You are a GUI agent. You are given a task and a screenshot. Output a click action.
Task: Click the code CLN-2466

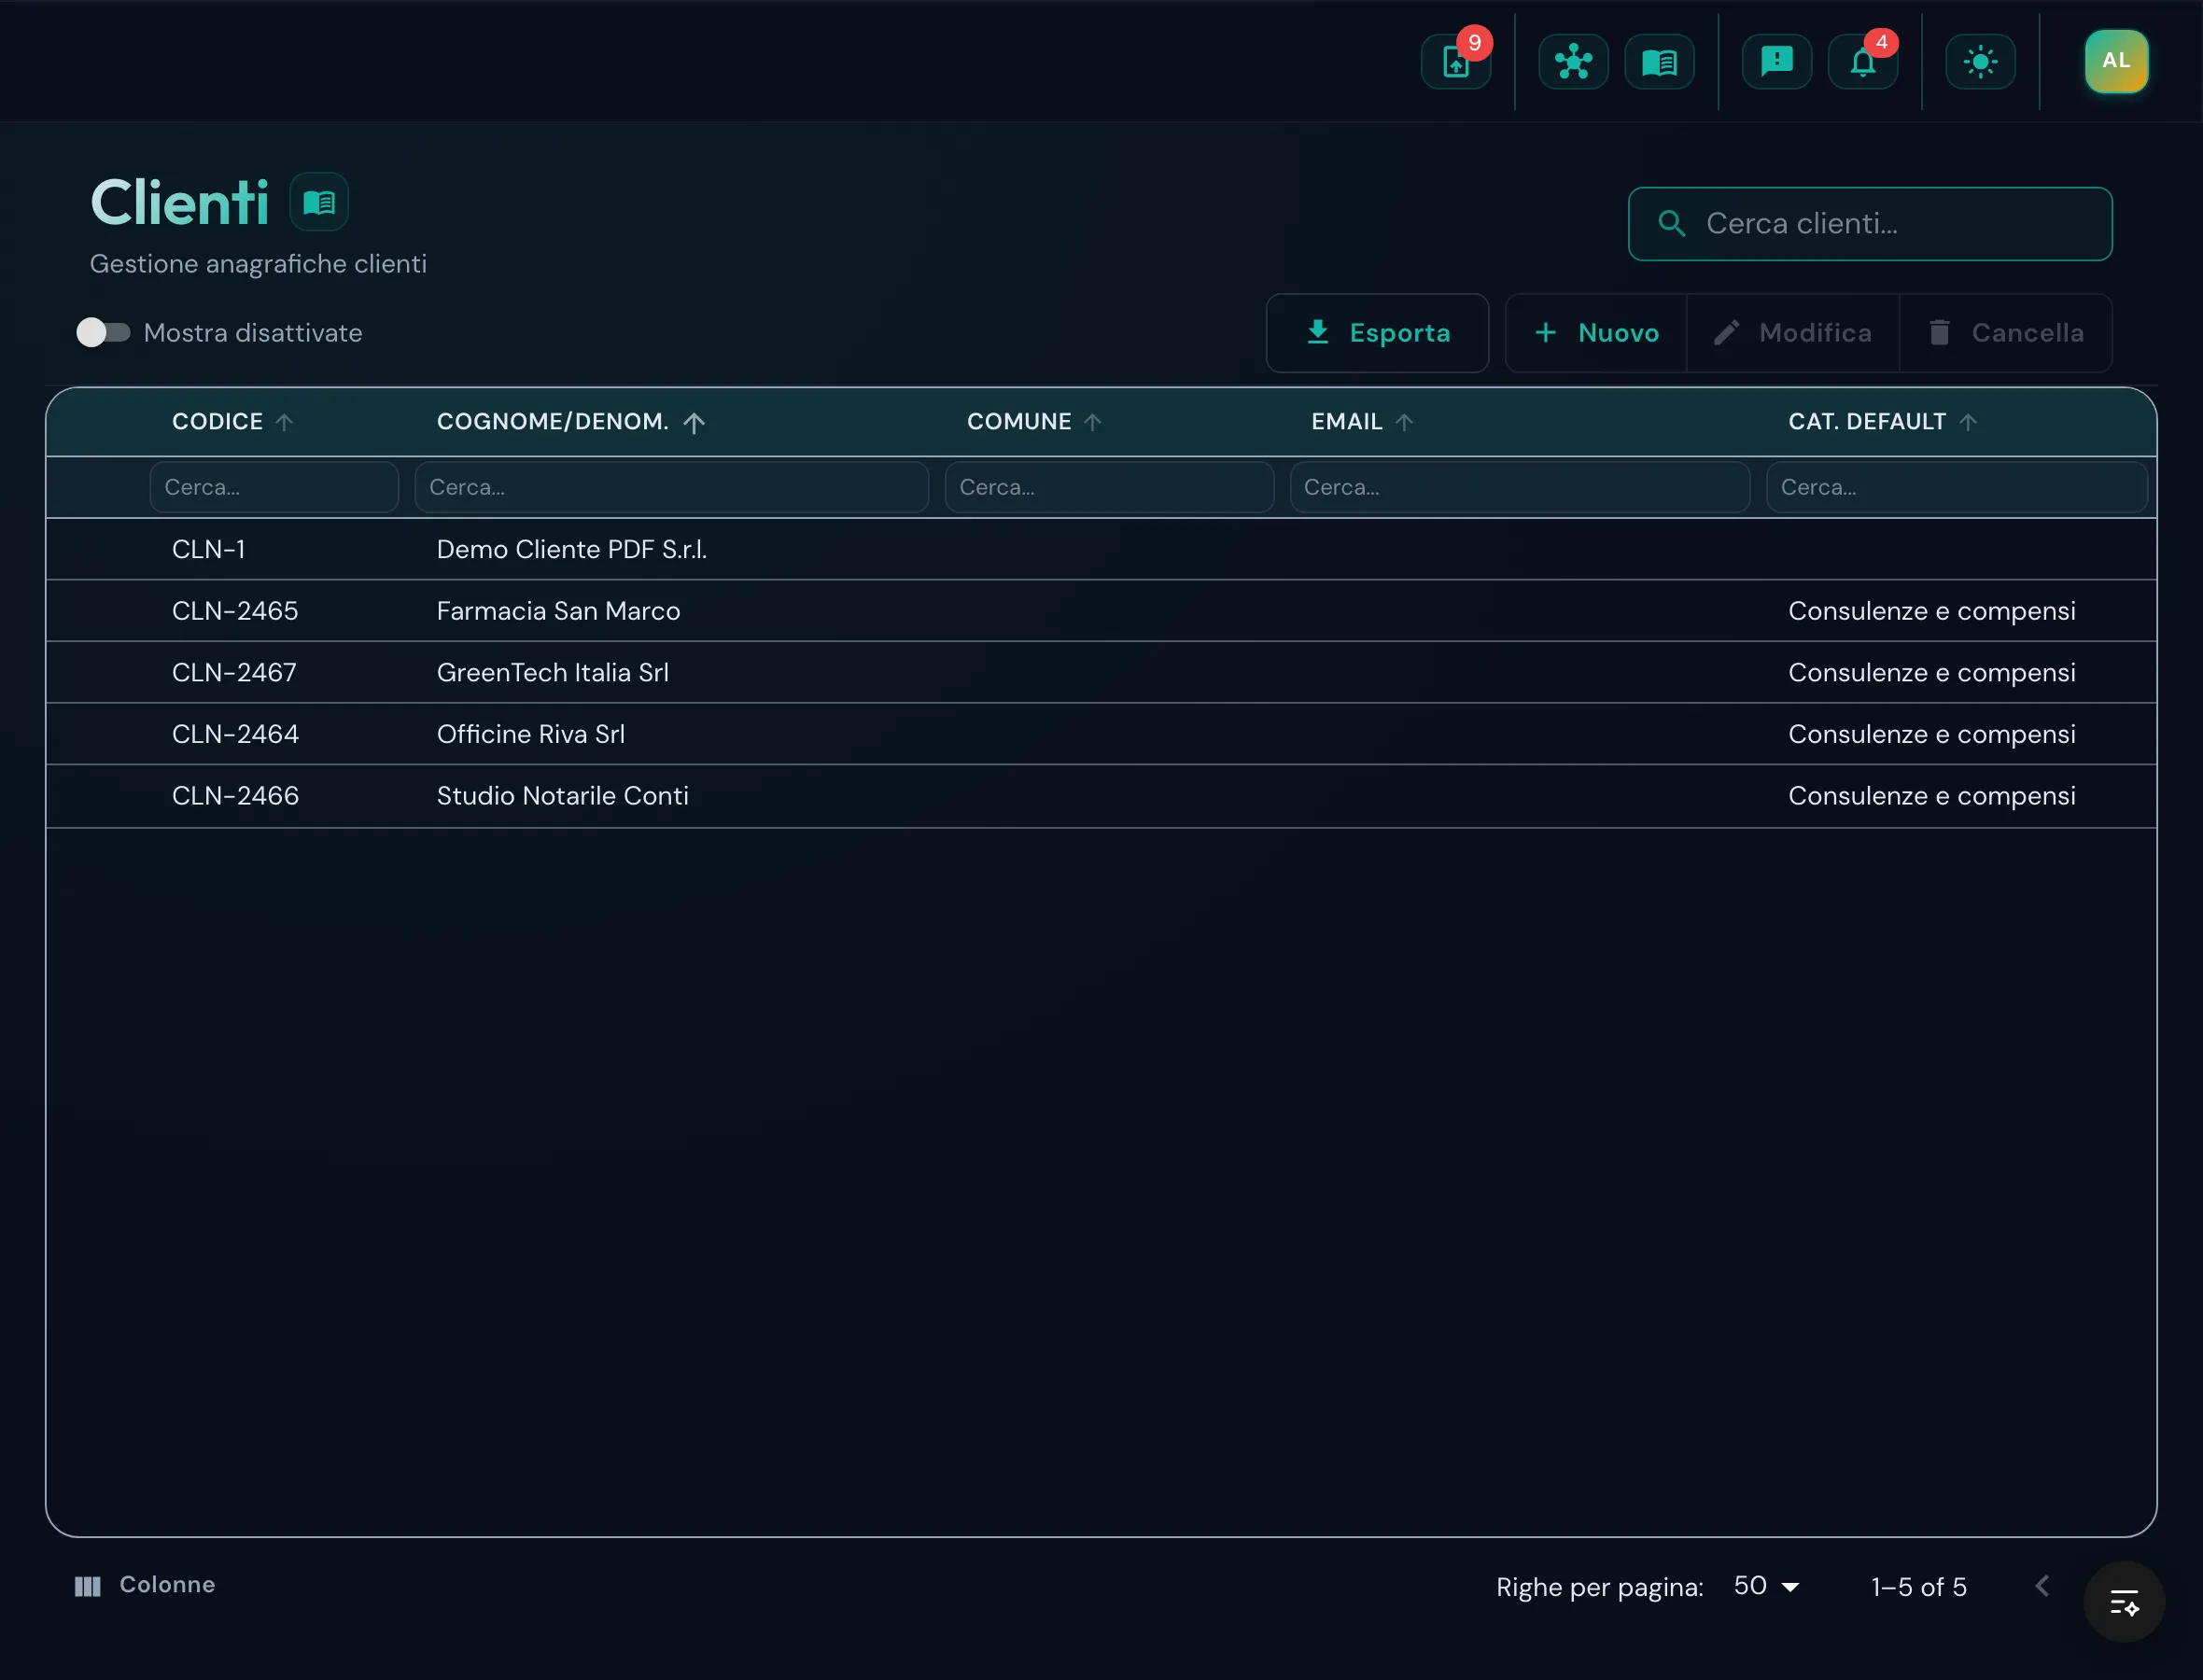click(x=235, y=796)
